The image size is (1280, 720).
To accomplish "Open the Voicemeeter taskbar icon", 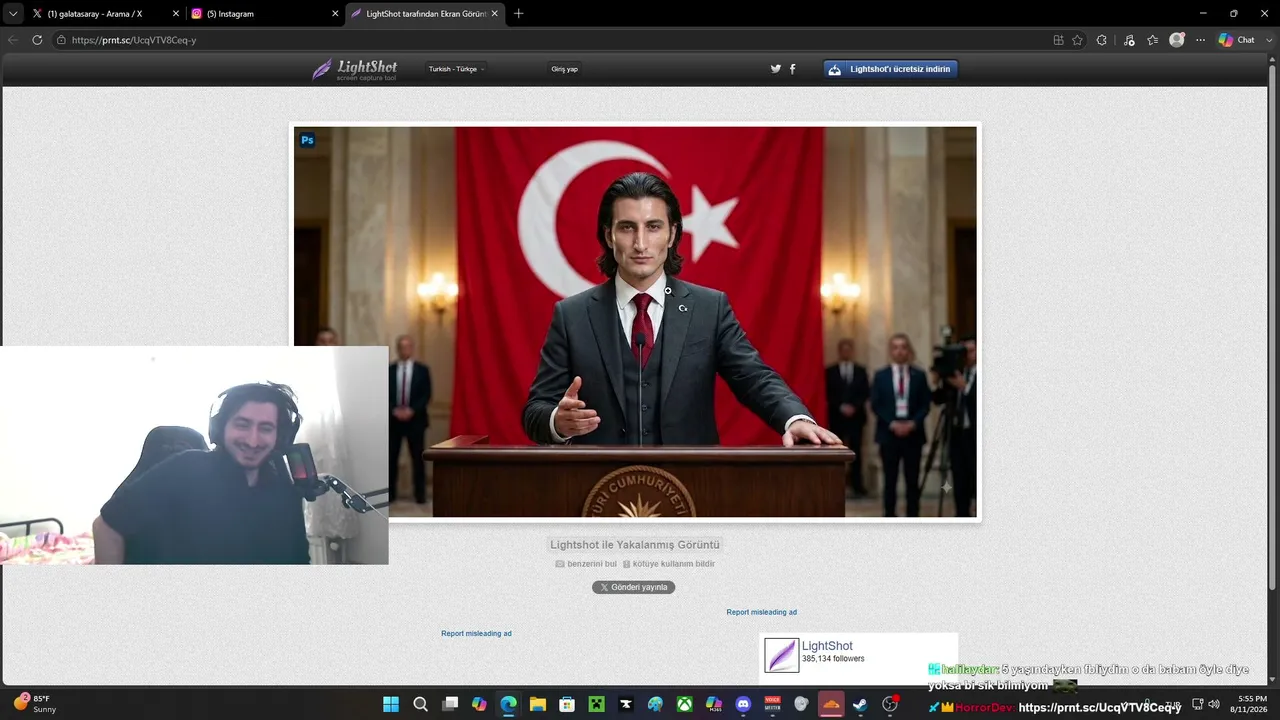I will [x=772, y=704].
